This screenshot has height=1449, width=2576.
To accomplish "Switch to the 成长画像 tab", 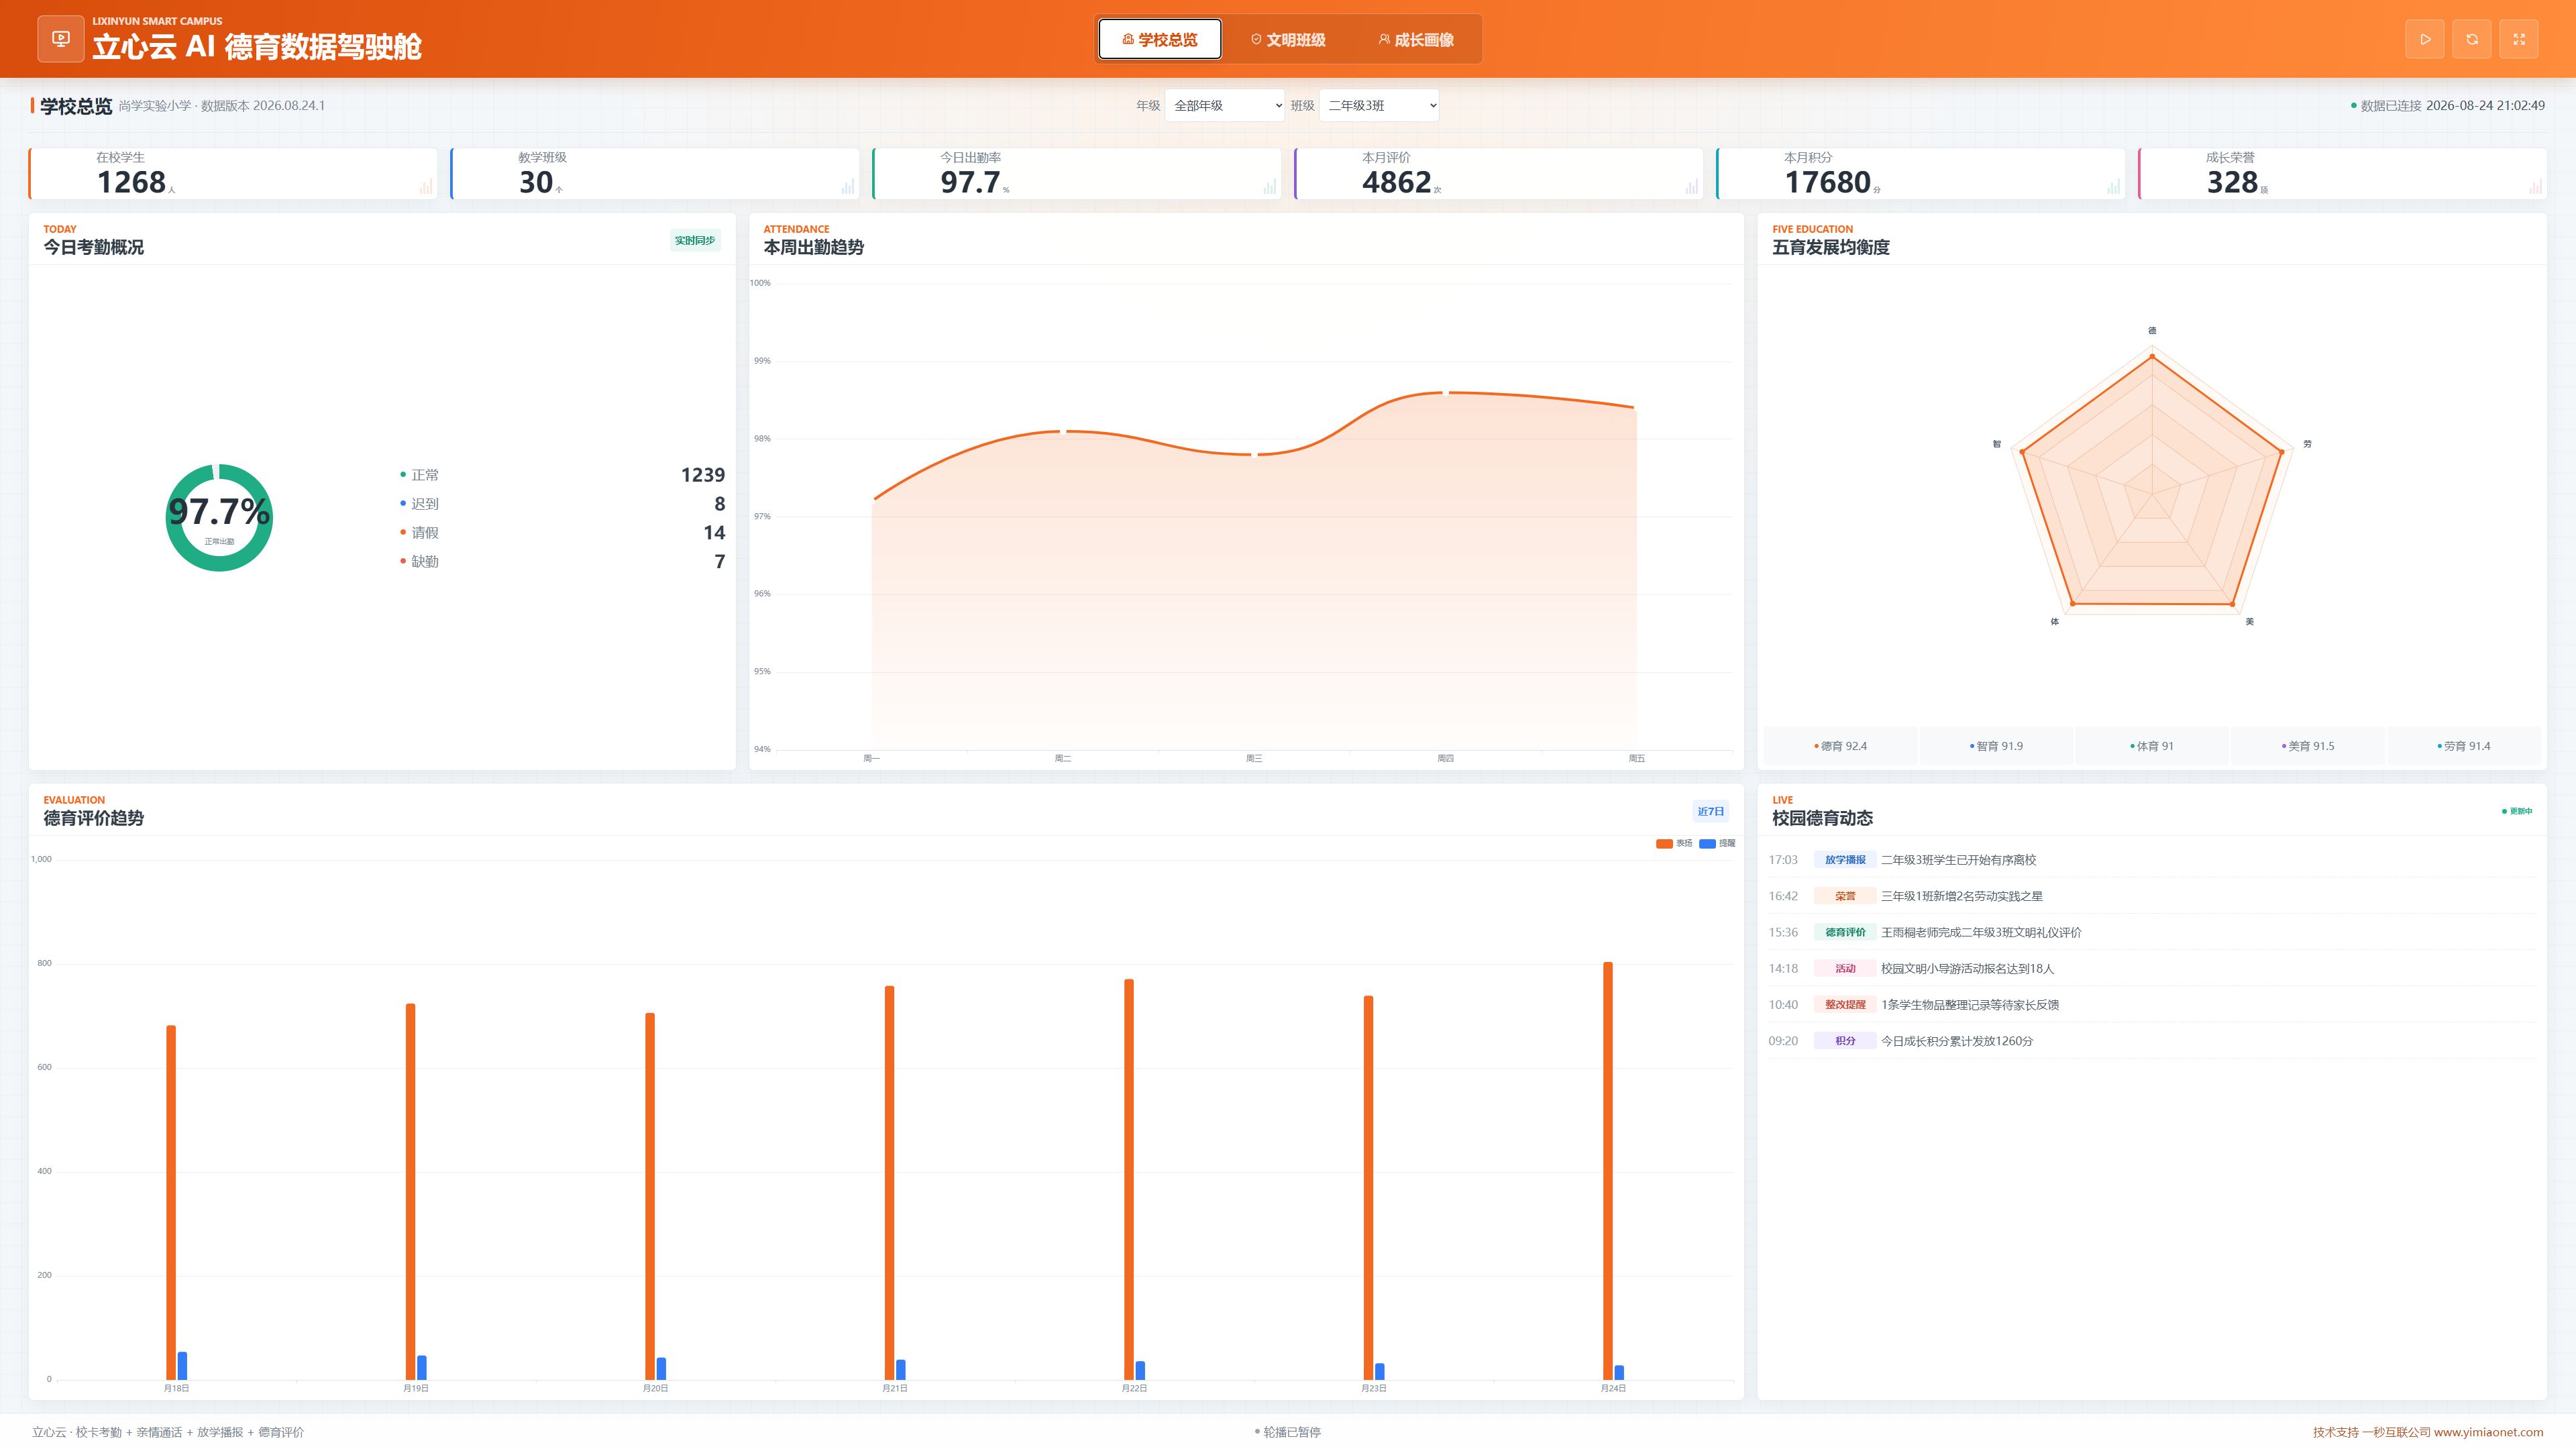I will pyautogui.click(x=1416, y=39).
